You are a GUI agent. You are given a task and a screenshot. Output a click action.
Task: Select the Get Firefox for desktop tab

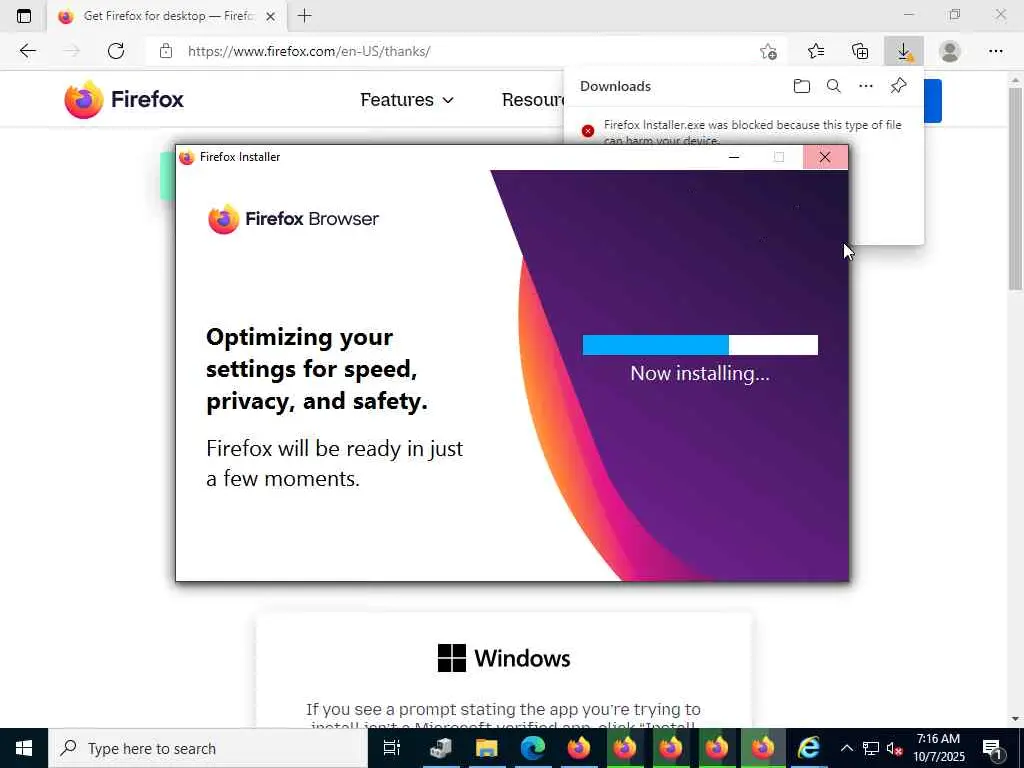[x=167, y=16]
